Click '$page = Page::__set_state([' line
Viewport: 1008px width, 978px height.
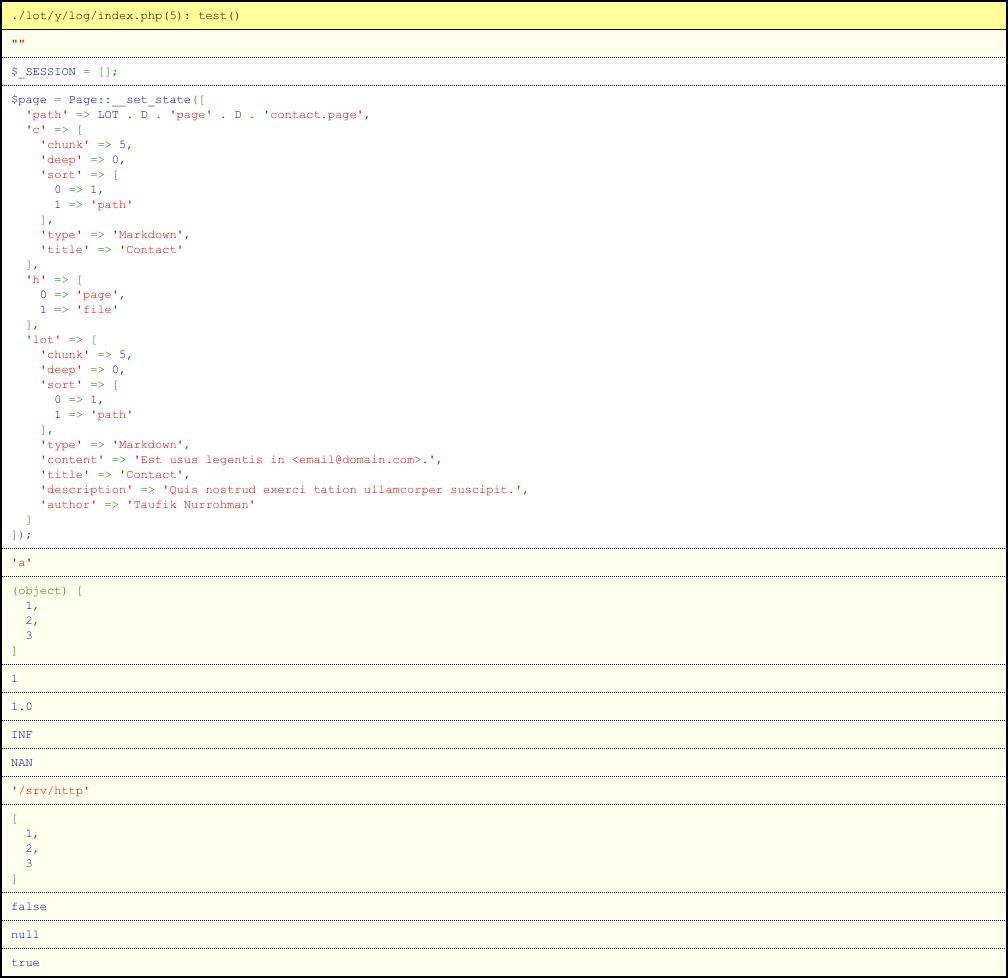click(108, 100)
